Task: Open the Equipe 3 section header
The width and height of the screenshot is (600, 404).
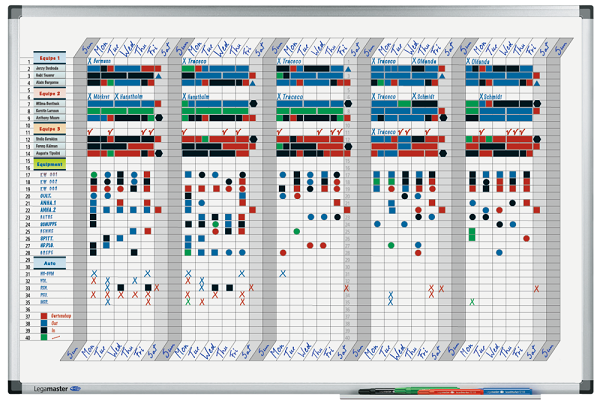Action: [x=50, y=128]
